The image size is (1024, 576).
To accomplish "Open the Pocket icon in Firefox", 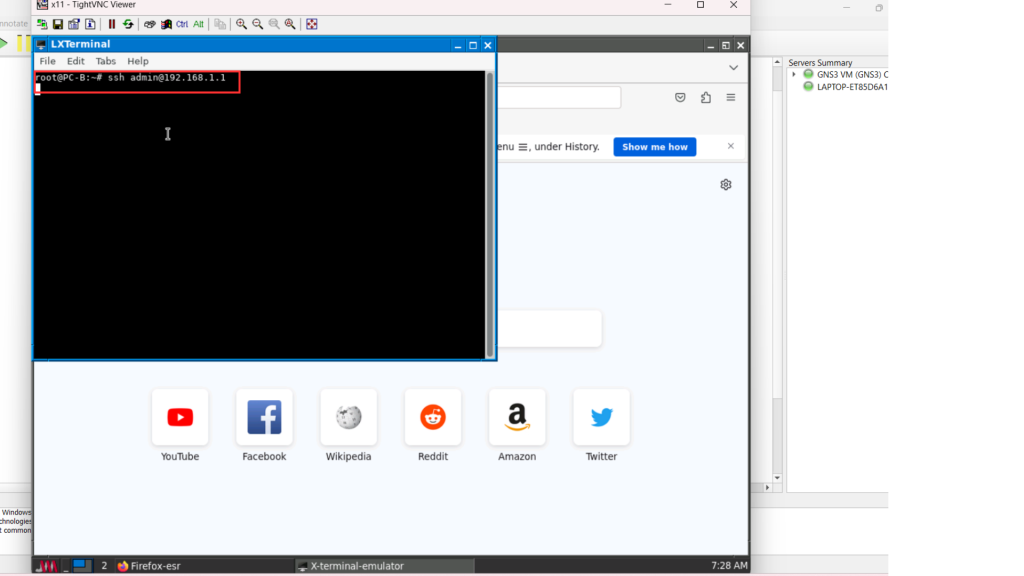I will tap(680, 97).
